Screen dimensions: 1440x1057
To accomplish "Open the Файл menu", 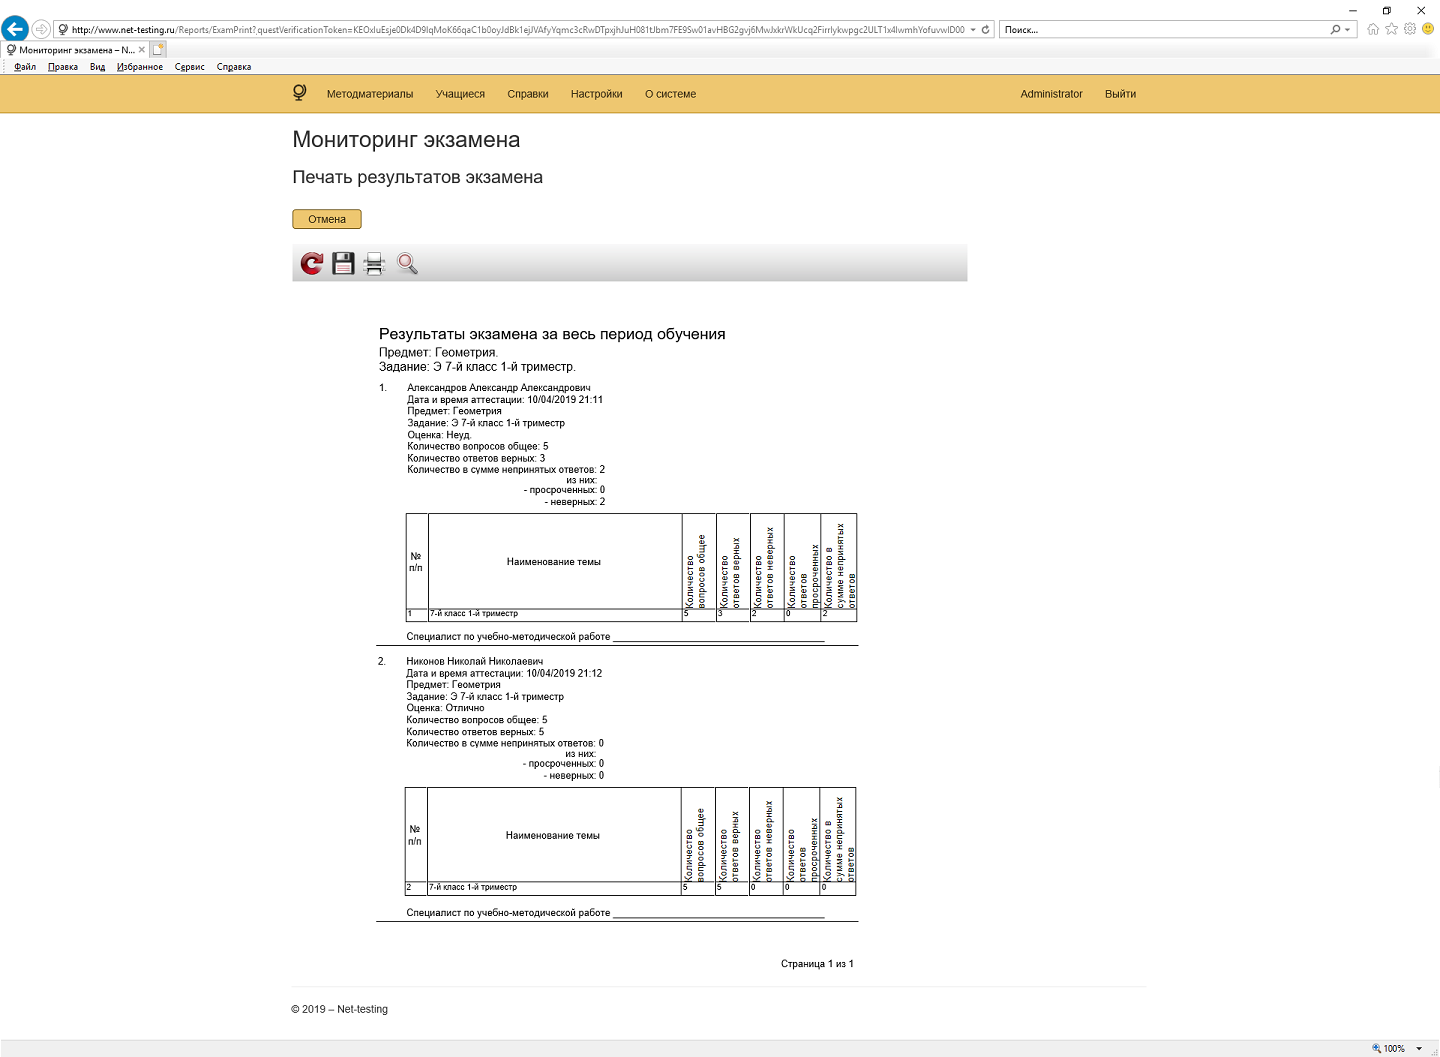I will click(25, 67).
